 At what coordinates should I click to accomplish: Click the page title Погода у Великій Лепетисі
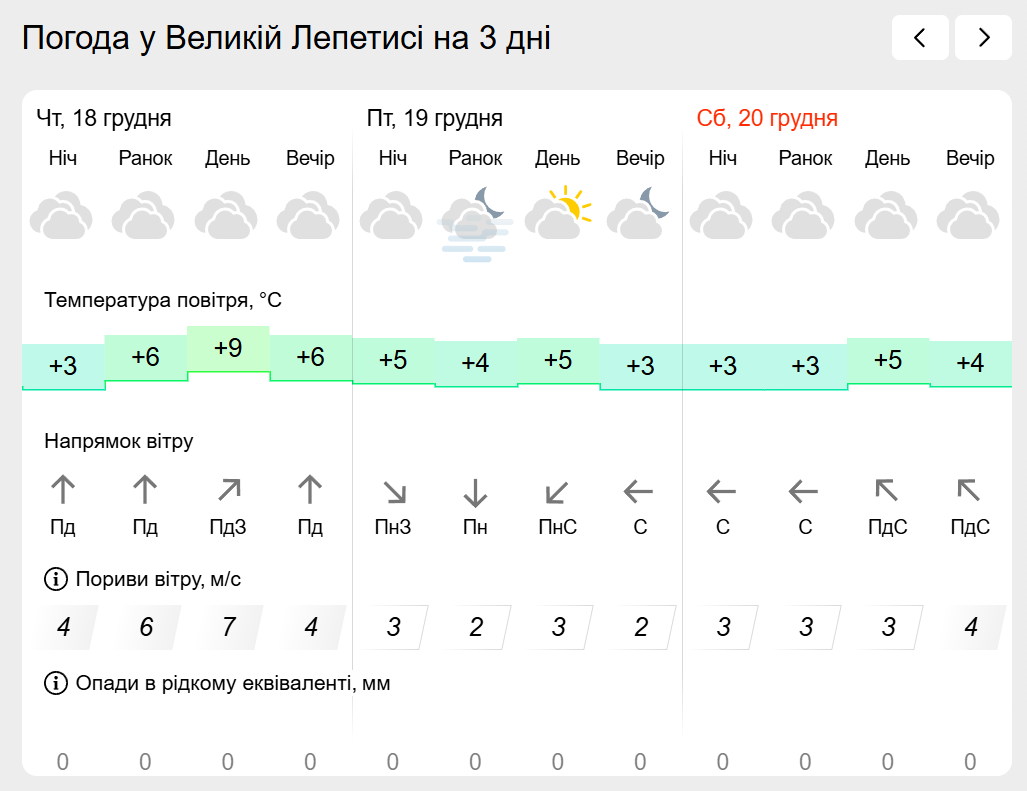286,38
